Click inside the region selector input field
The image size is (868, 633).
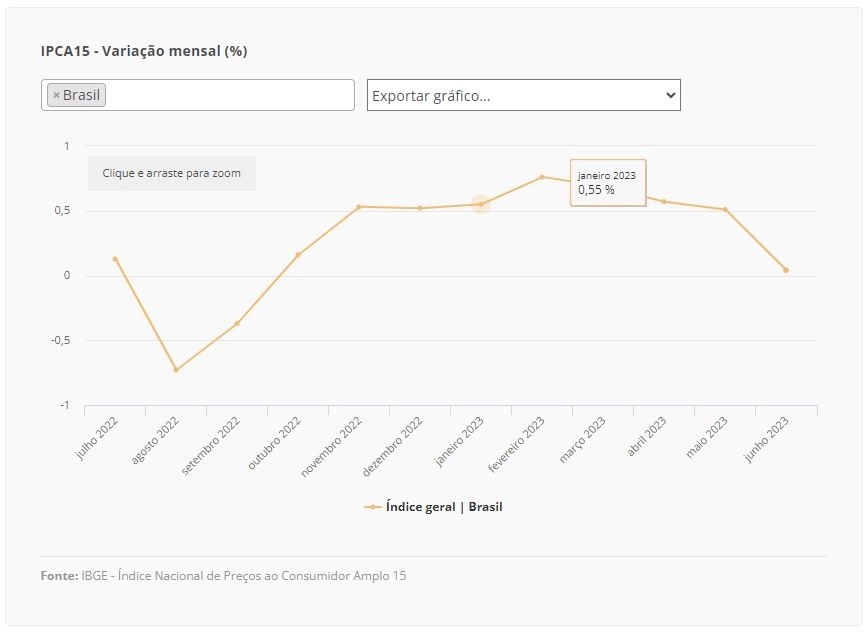pyautogui.click(x=228, y=95)
